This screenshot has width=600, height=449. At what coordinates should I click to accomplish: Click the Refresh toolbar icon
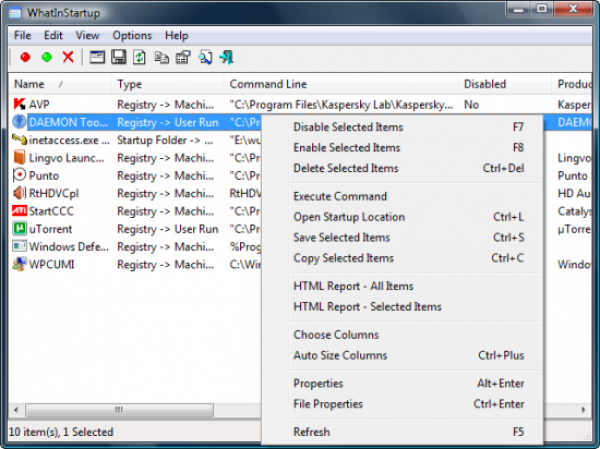pyautogui.click(x=140, y=57)
